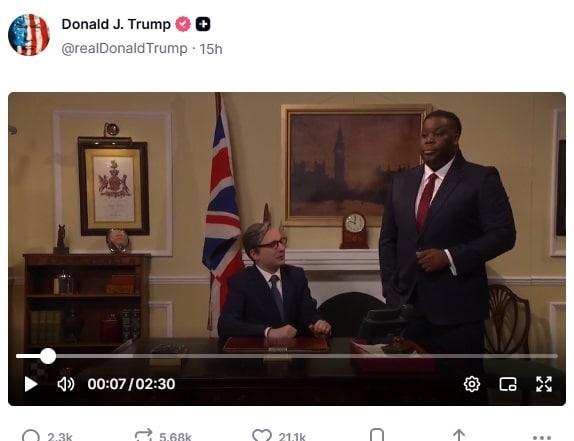Open replies with the comment bubble icon
This screenshot has width=574, height=441.
click(x=31, y=436)
